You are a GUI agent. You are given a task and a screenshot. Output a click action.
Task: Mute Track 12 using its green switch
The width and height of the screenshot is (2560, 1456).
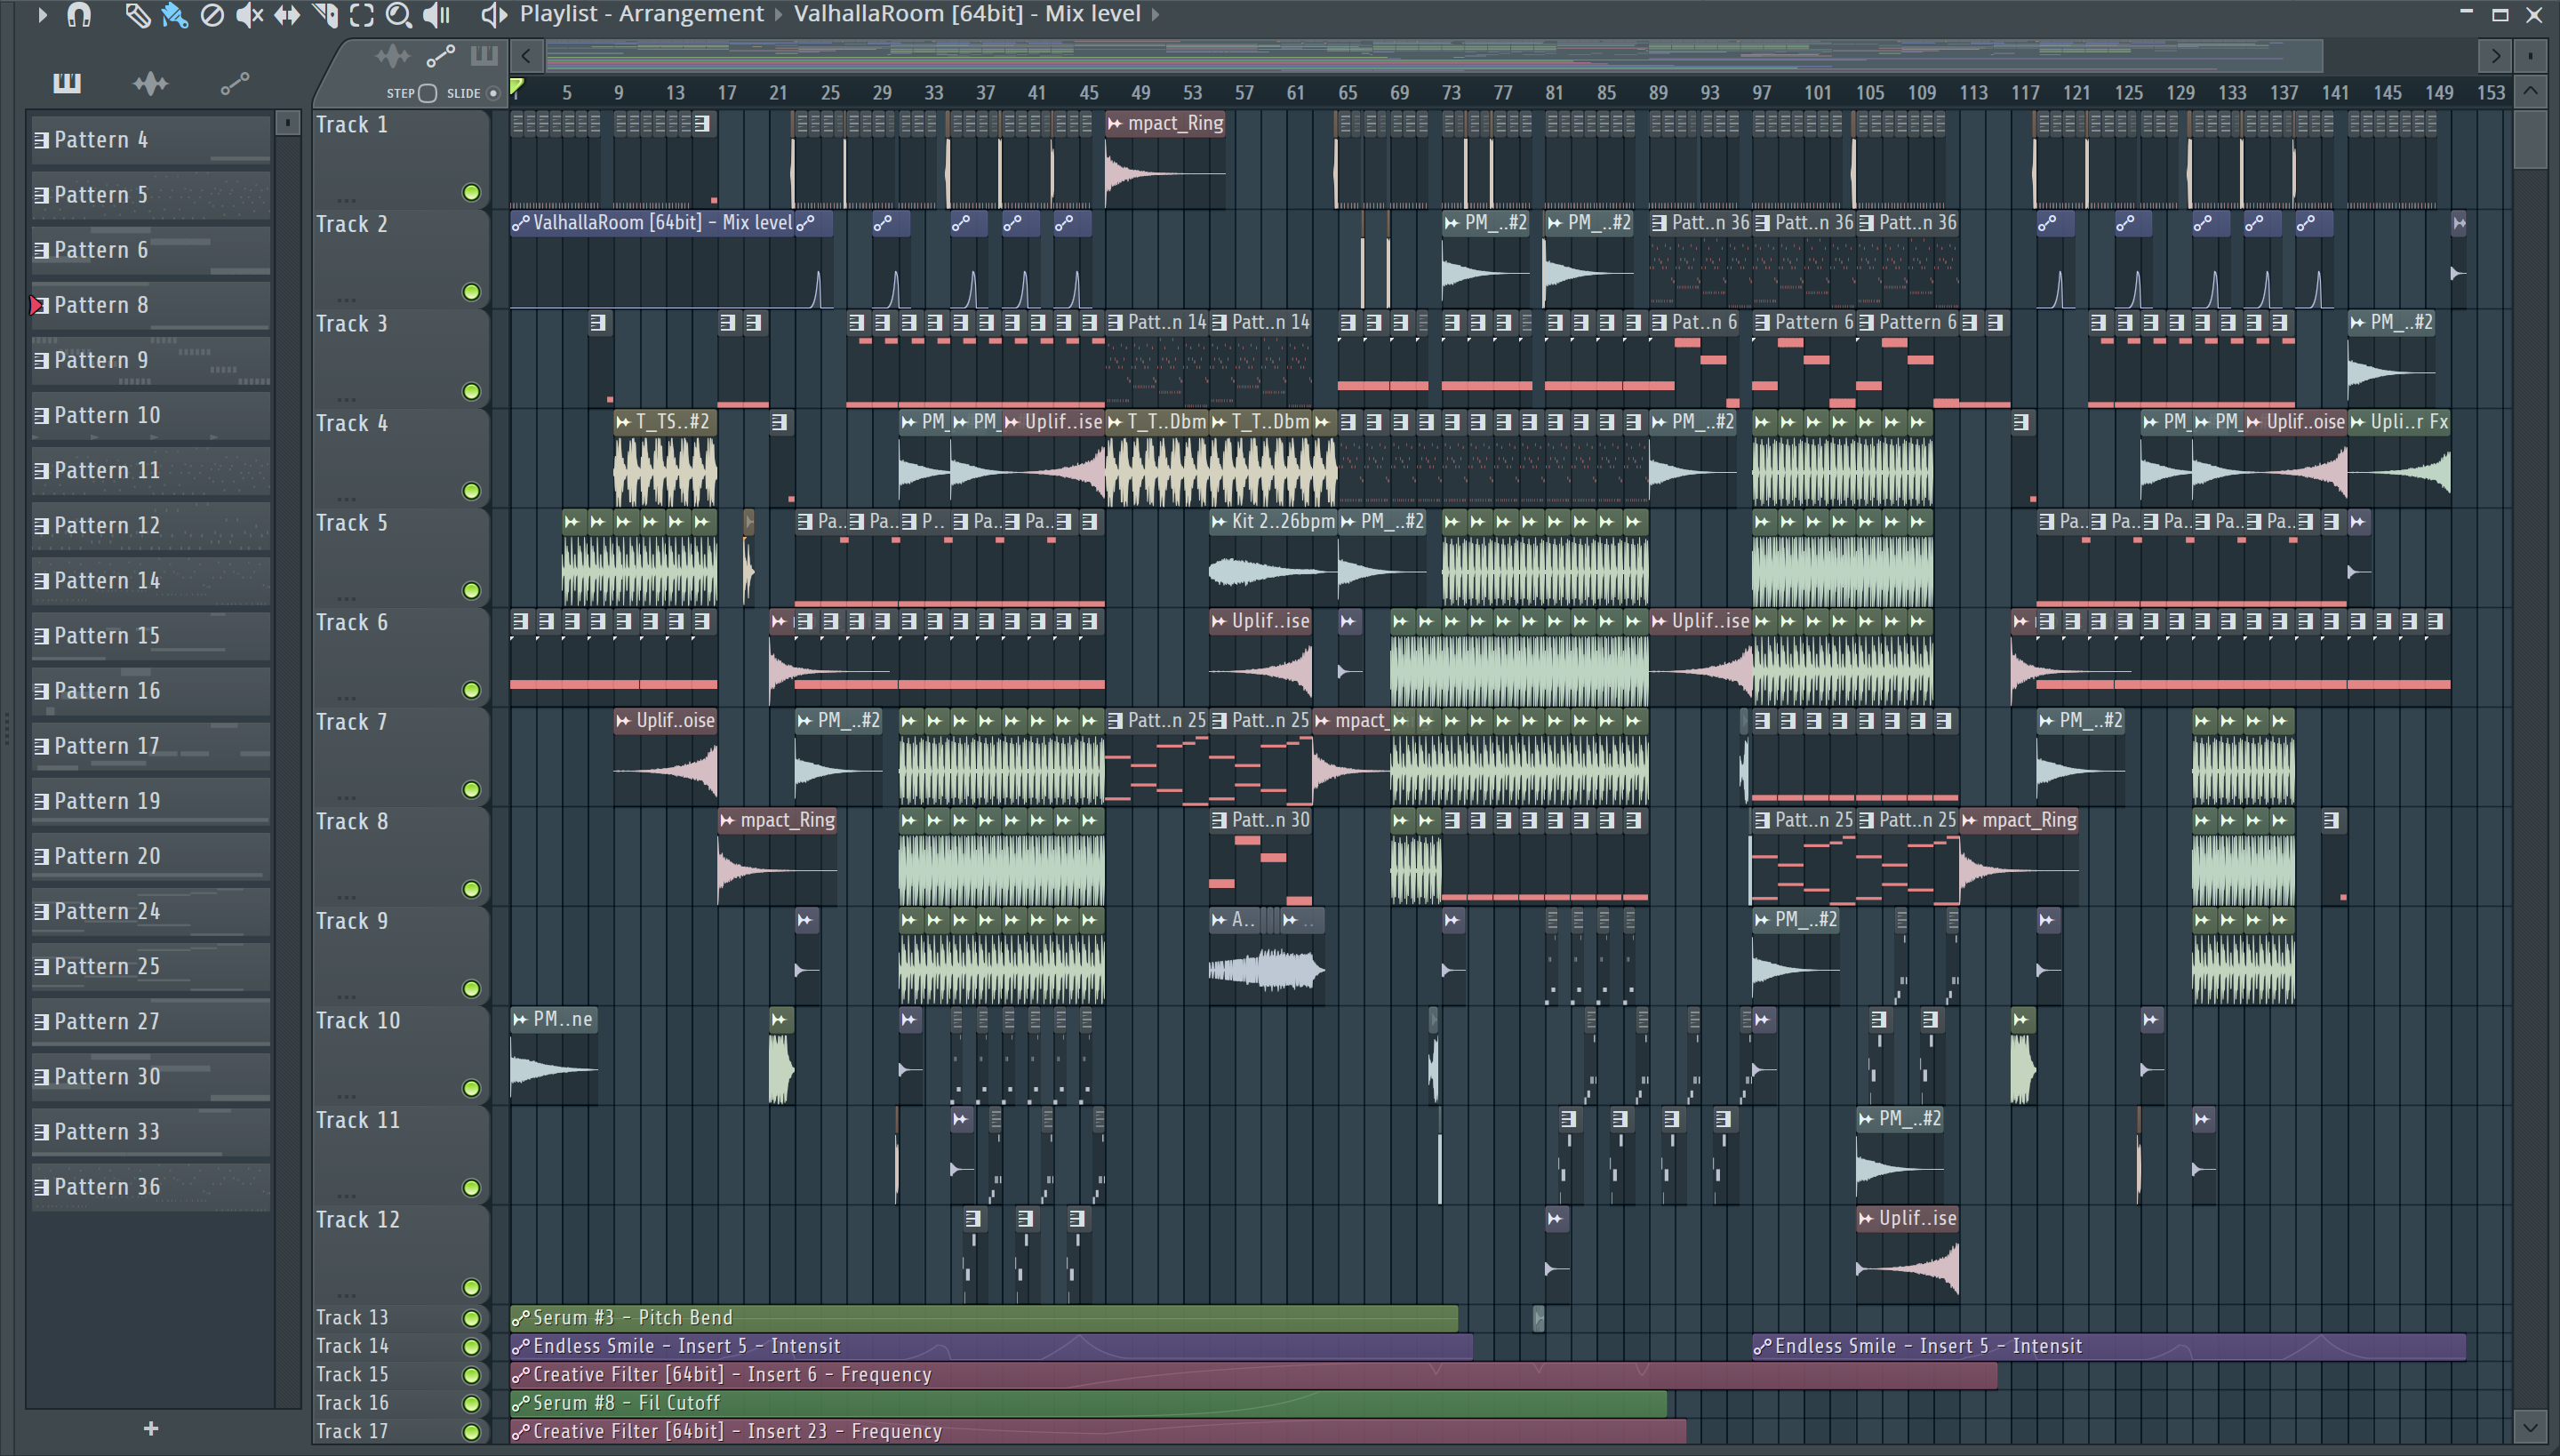tap(471, 1287)
